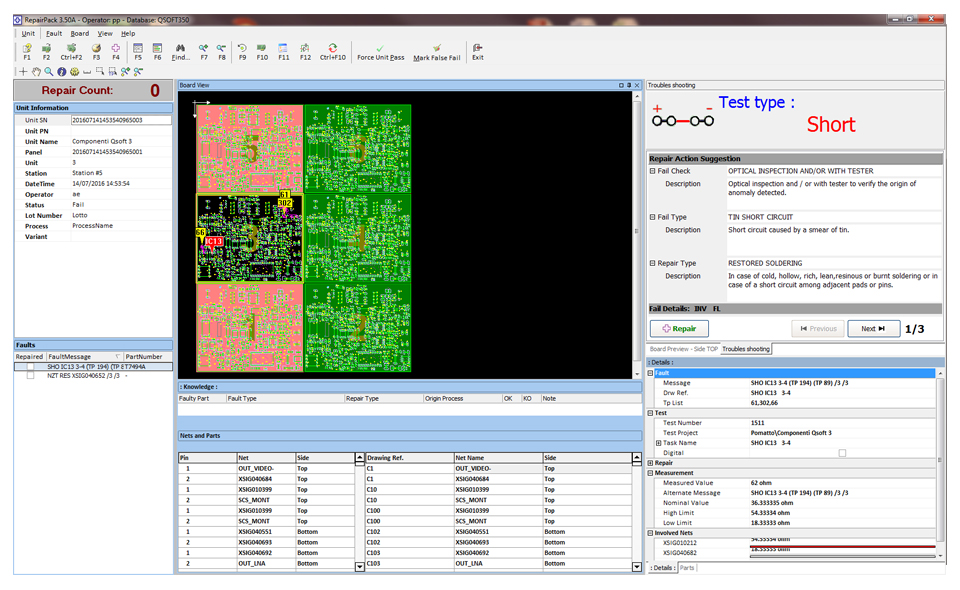
Task: Expand the Repair section in Details
Action: click(652, 463)
